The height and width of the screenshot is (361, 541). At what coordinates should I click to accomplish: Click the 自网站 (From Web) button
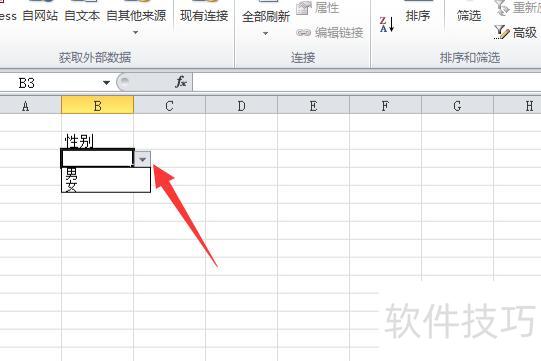pos(40,16)
